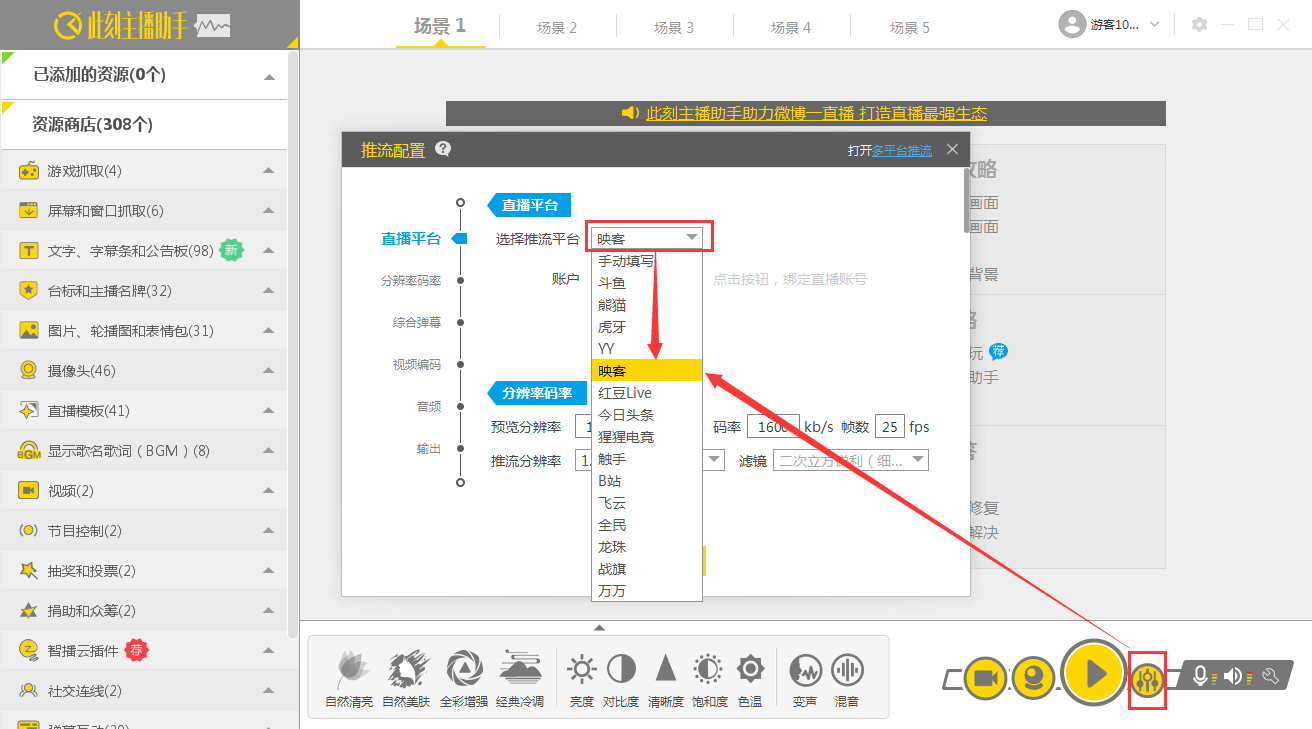Open the 滤镜 filter dropdown

[851, 460]
